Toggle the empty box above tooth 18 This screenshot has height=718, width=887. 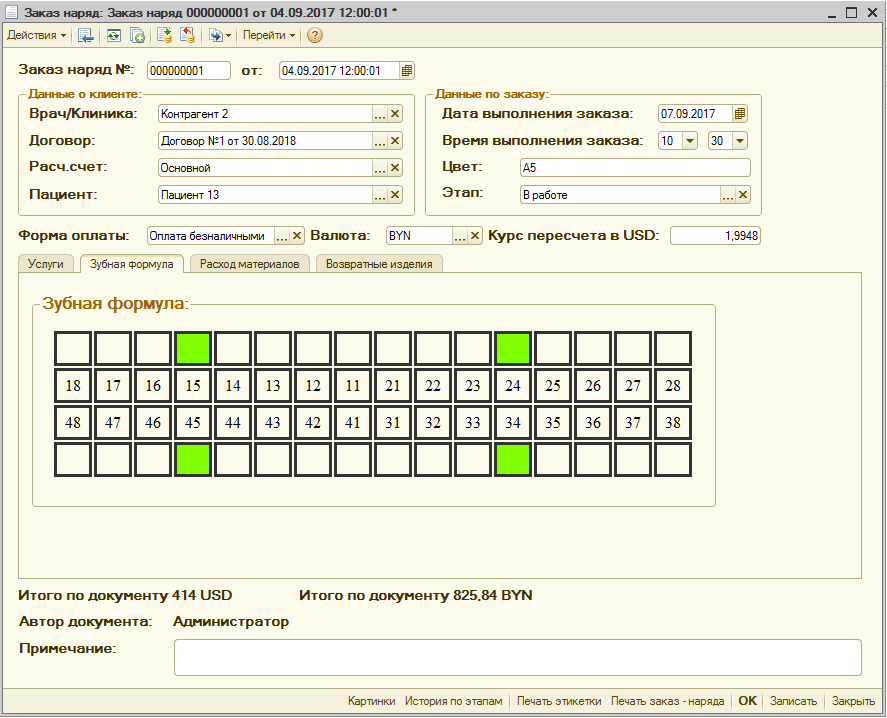click(73, 348)
